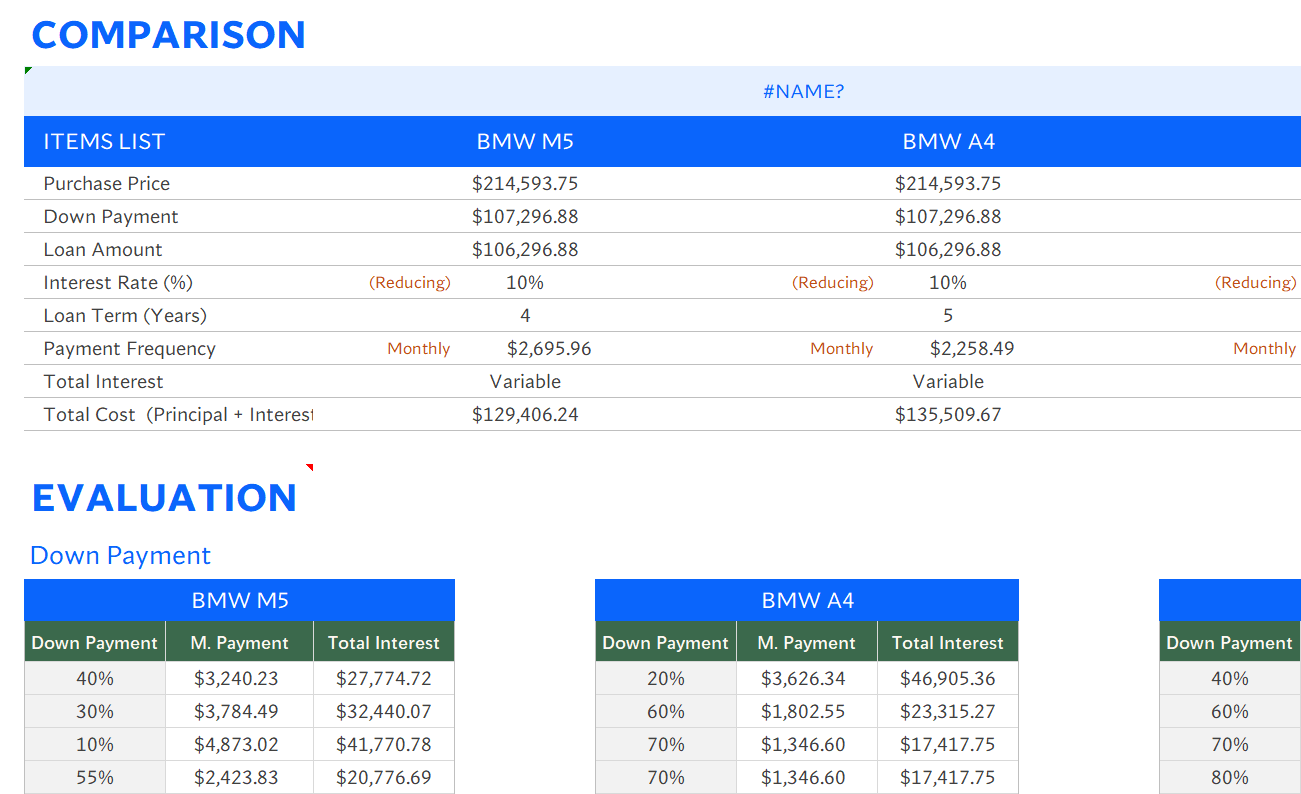1301x794 pixels.
Task: Select the COMPARISON title heading
Action: tap(168, 35)
